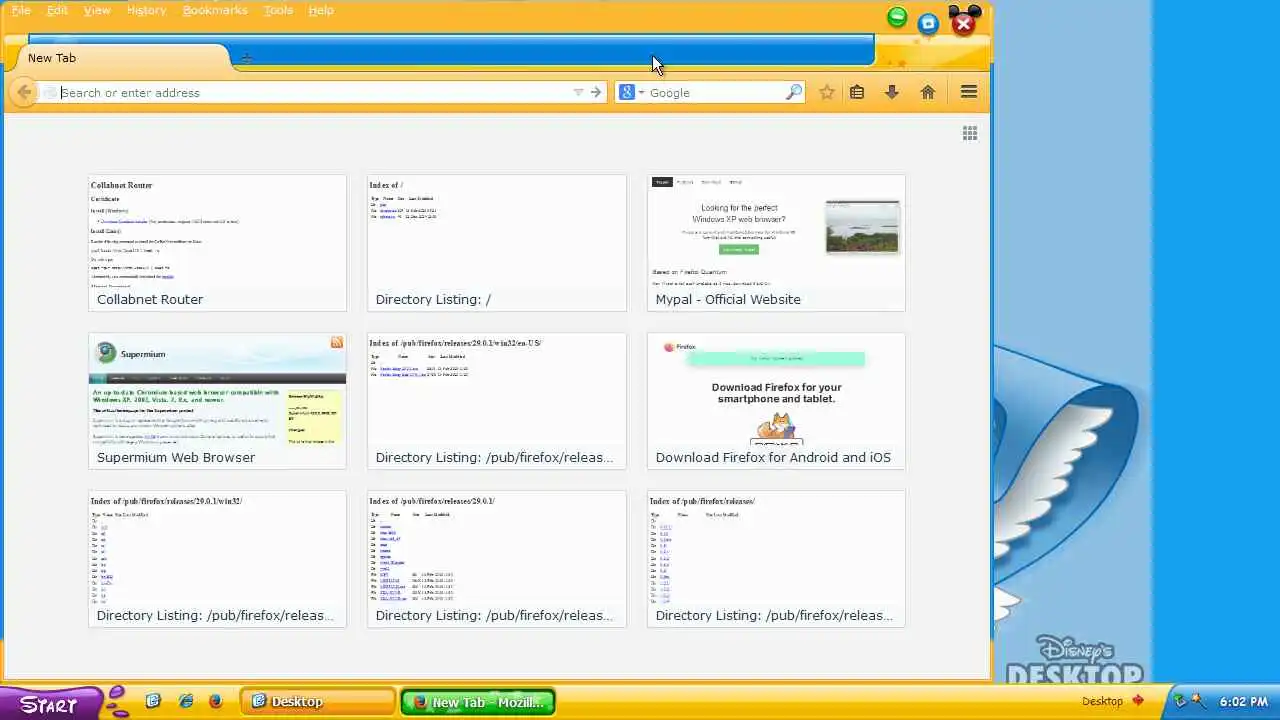Show bookmarks list icon
Viewport: 1280px width, 720px height.
click(857, 92)
